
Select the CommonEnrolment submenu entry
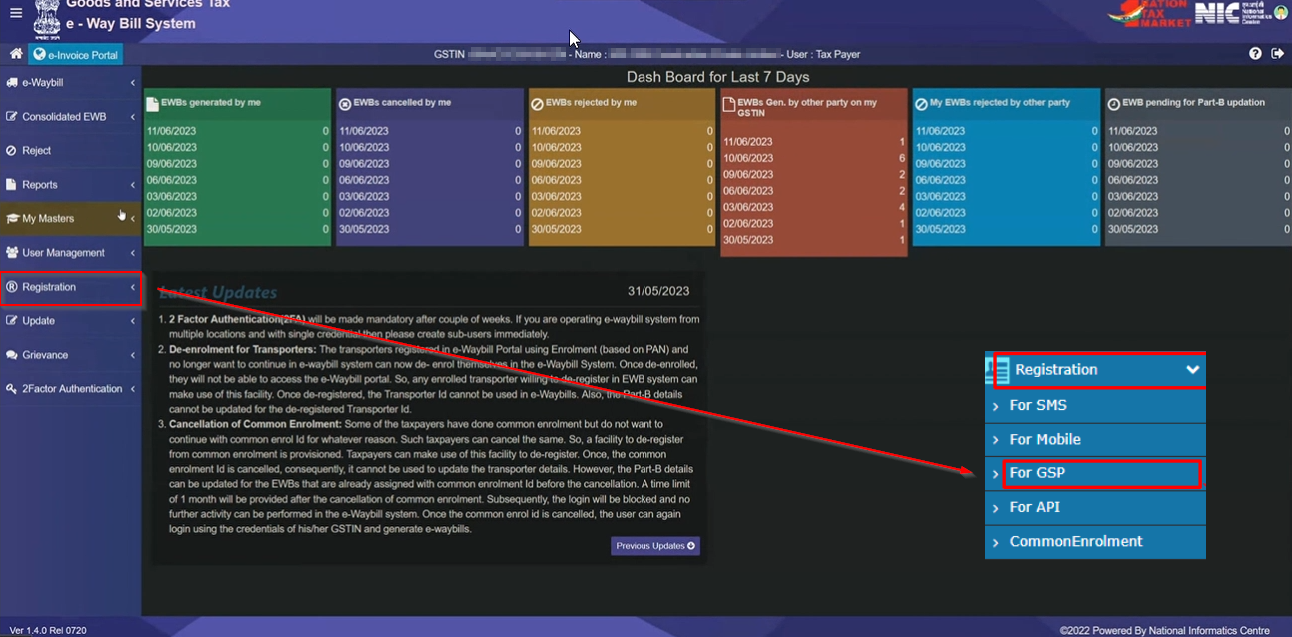pos(1076,541)
